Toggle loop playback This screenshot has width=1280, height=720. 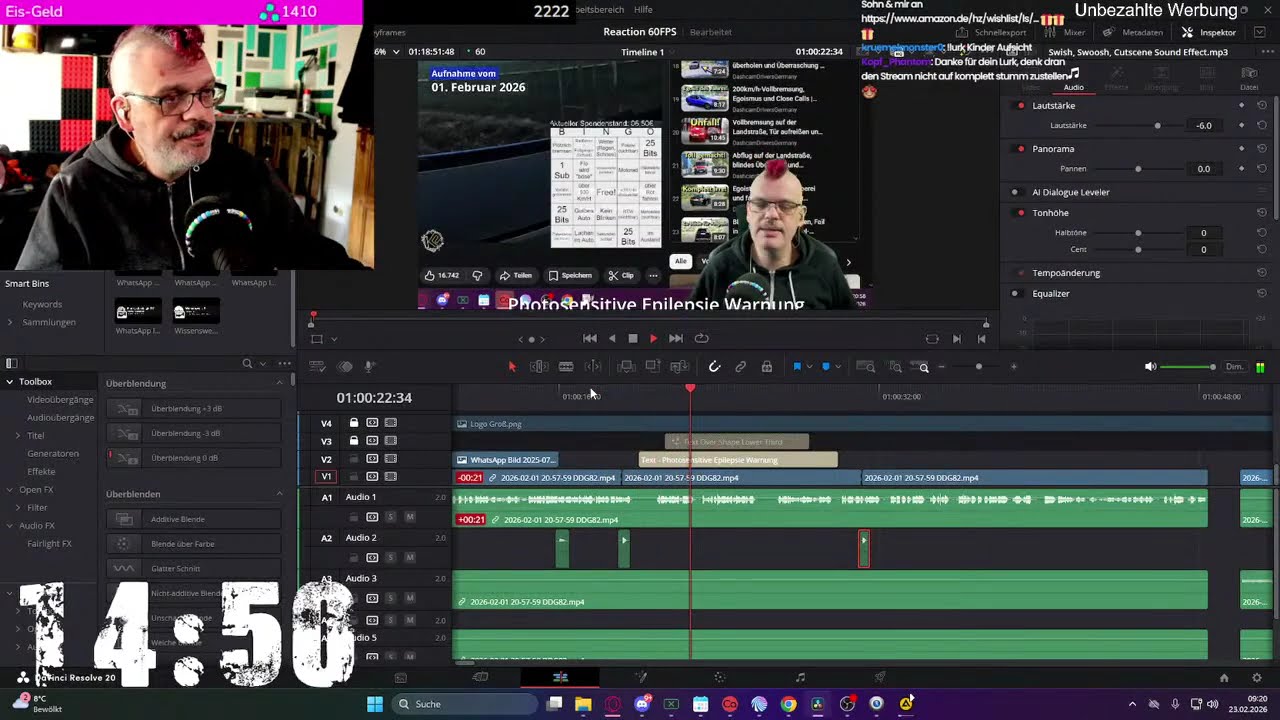[x=701, y=338]
